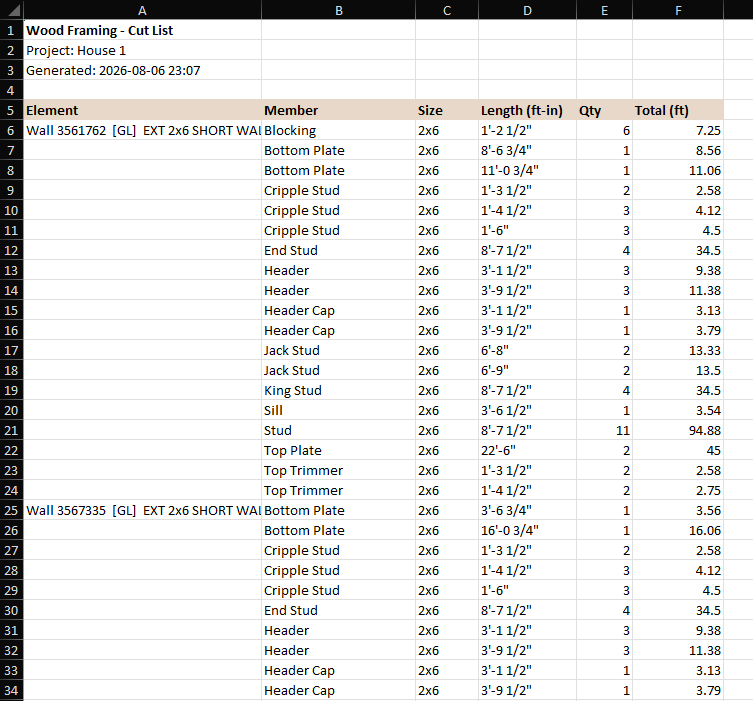Click the 'Member' header cell
Image resolution: width=753 pixels, height=701 pixels.
(339, 110)
